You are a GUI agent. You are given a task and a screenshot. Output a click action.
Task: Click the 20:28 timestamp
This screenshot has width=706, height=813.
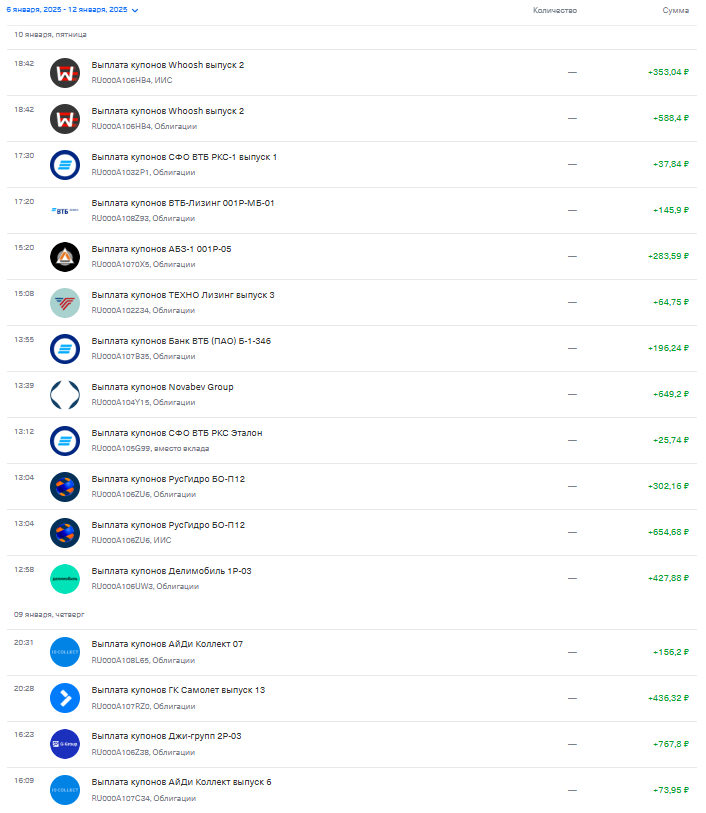tap(24, 689)
